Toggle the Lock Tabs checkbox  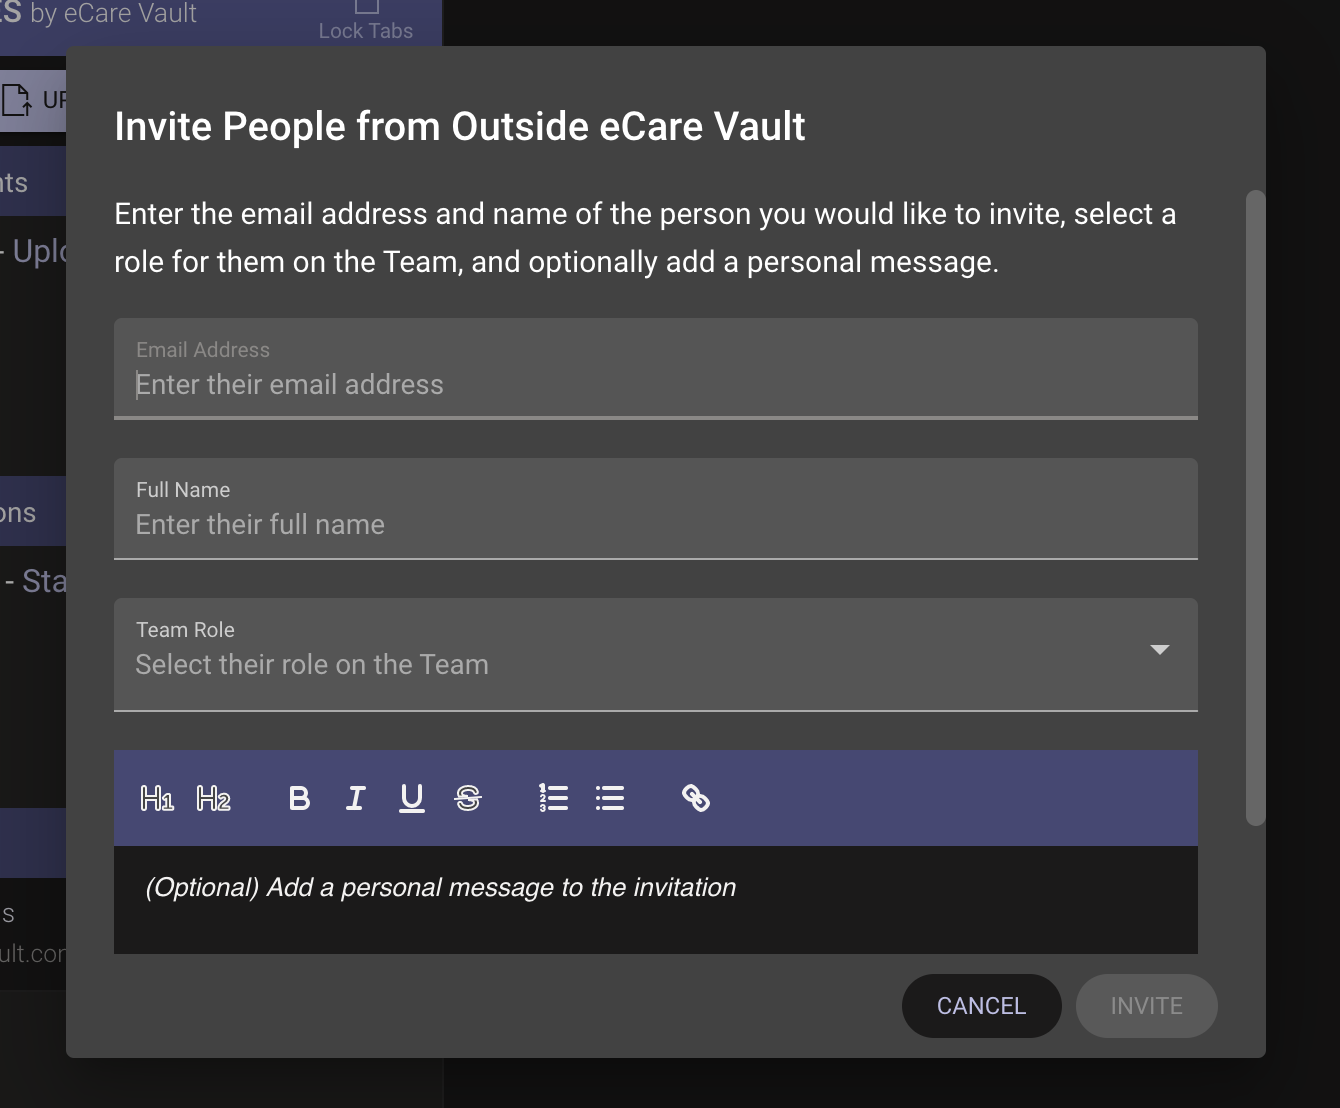366,6
